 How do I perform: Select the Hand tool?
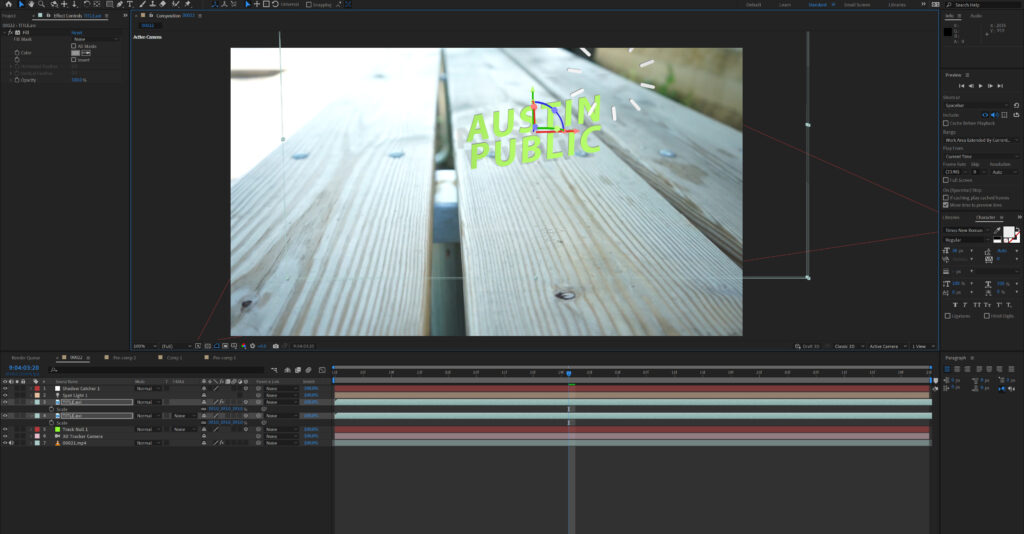point(31,4)
